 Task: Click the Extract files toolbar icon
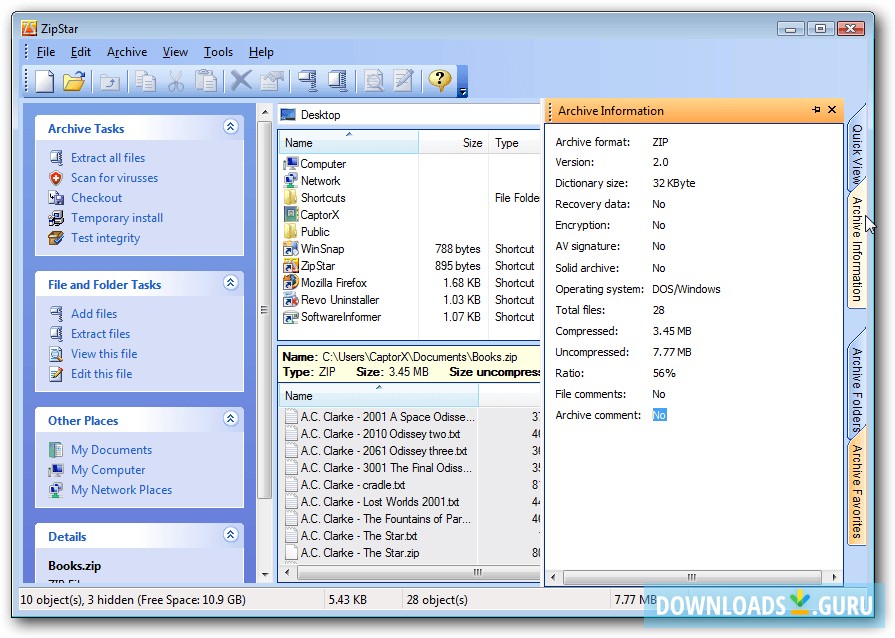tap(337, 81)
